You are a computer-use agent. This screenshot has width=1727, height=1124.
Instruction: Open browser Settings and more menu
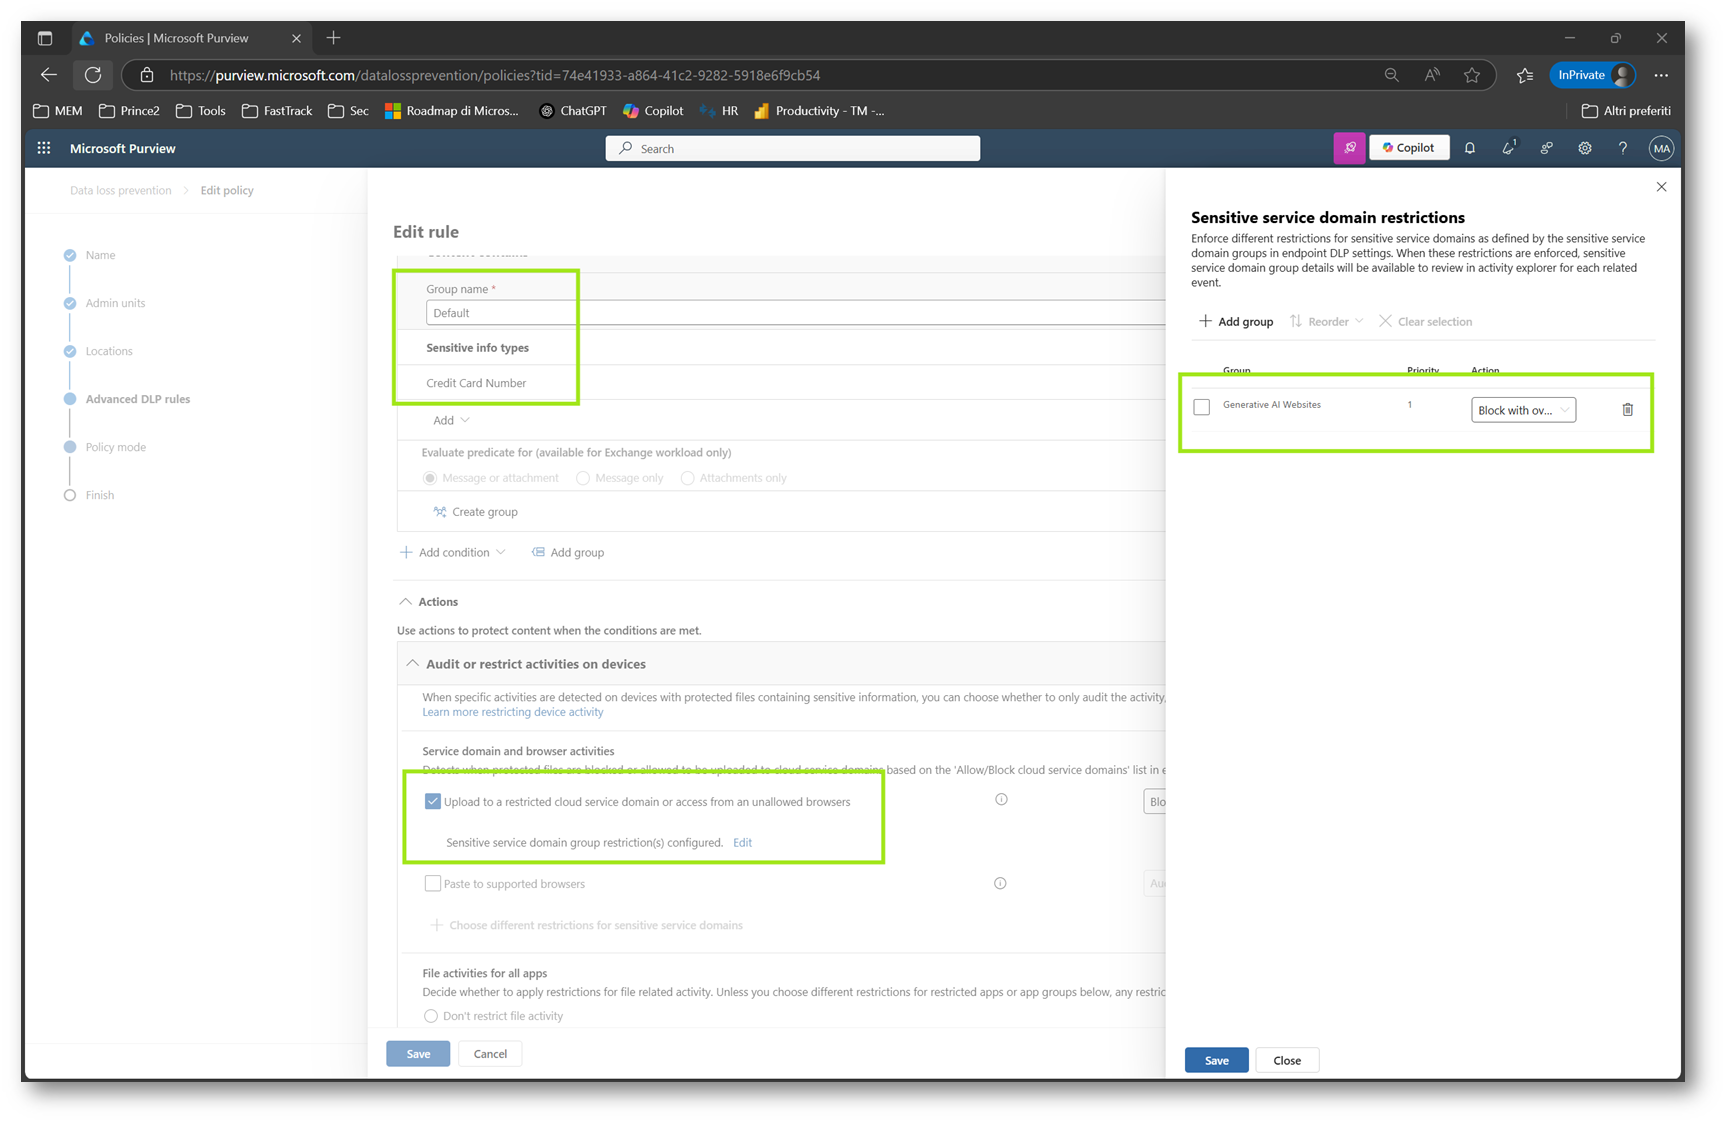(1661, 75)
